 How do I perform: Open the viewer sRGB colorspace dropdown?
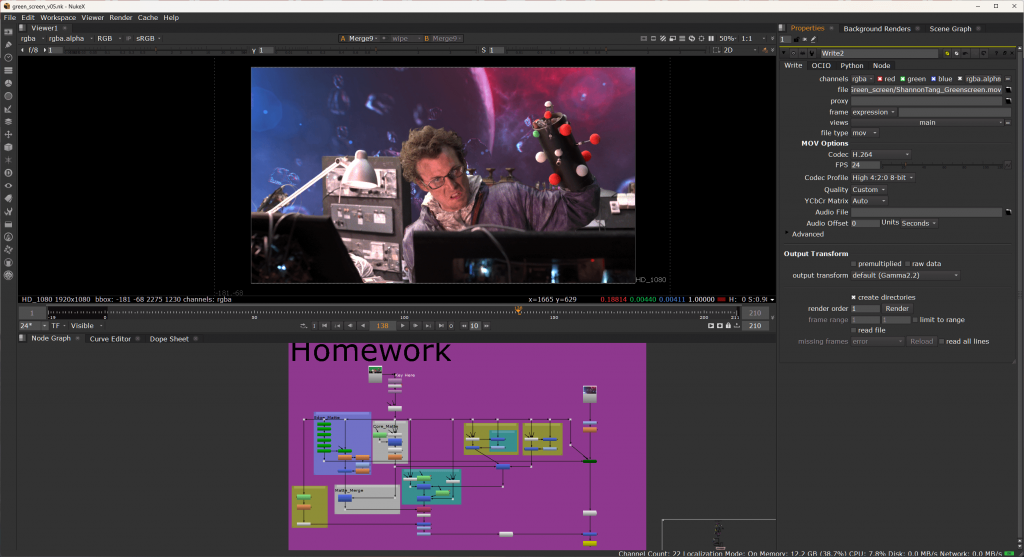click(x=148, y=39)
